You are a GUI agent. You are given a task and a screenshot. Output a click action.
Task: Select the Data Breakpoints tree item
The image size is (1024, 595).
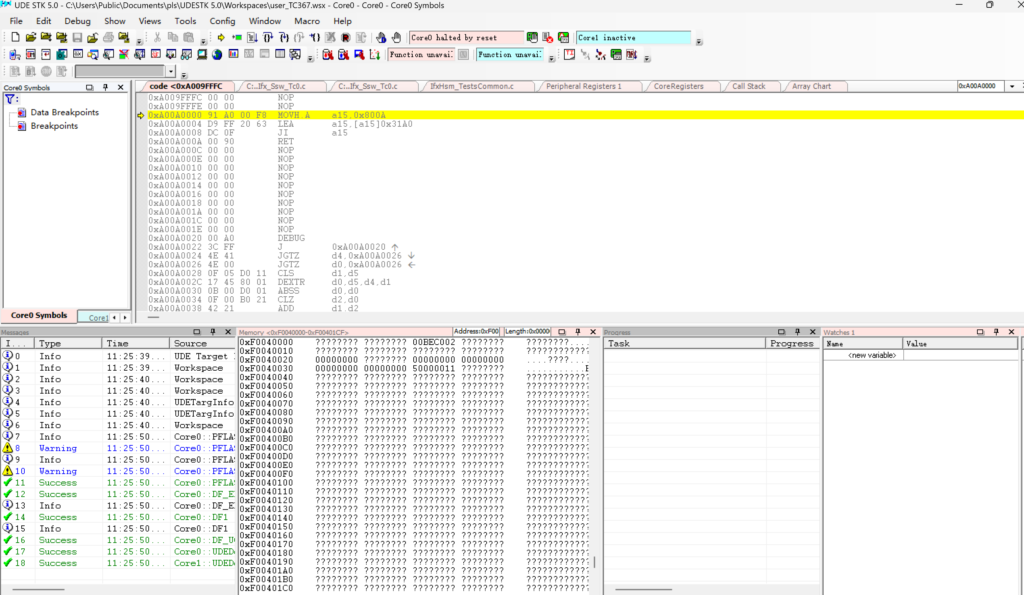tap(64, 113)
